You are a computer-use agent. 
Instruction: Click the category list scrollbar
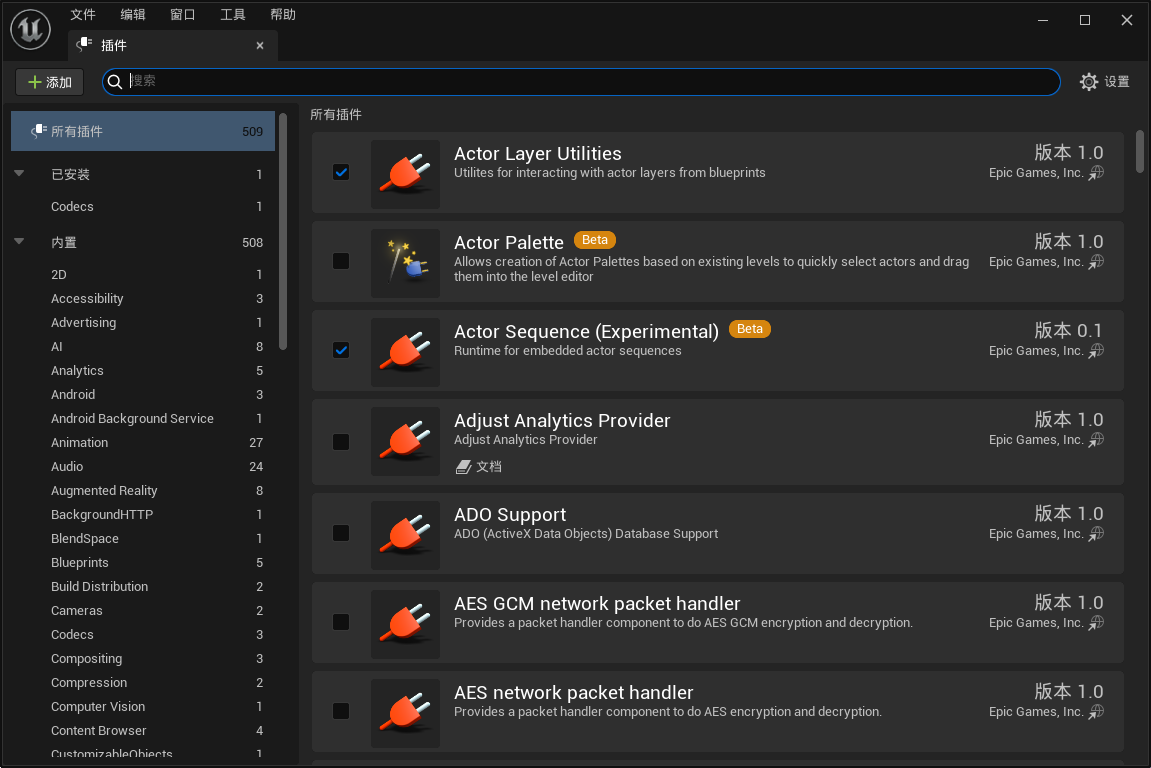[x=283, y=232]
